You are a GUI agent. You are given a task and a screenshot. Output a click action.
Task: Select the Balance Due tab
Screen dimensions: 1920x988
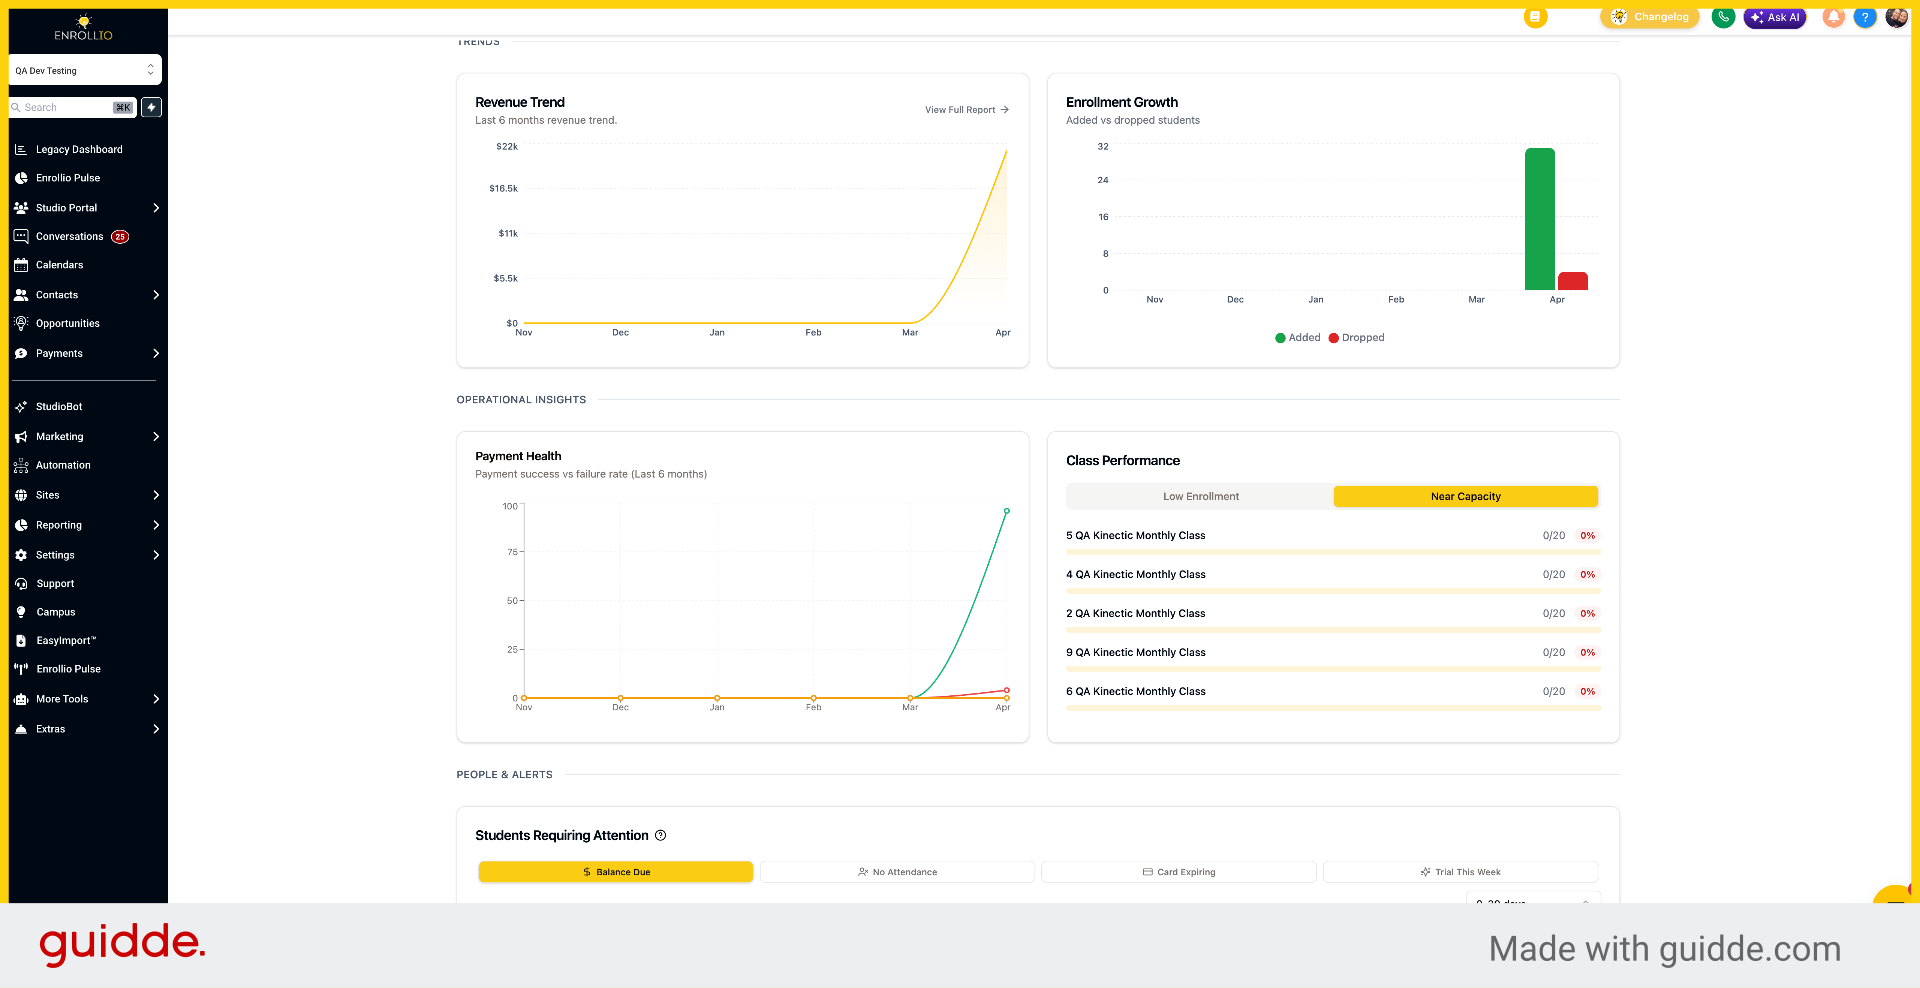pyautogui.click(x=616, y=872)
